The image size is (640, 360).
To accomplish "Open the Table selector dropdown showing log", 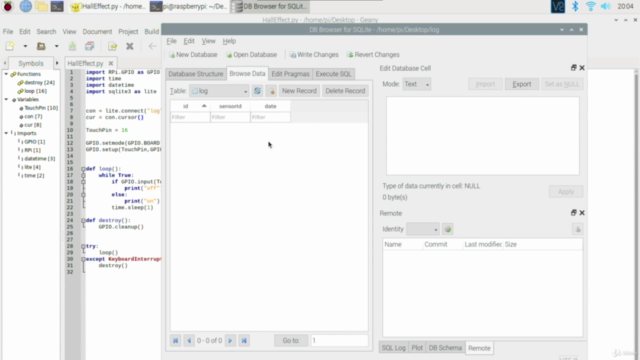I will click(219, 91).
